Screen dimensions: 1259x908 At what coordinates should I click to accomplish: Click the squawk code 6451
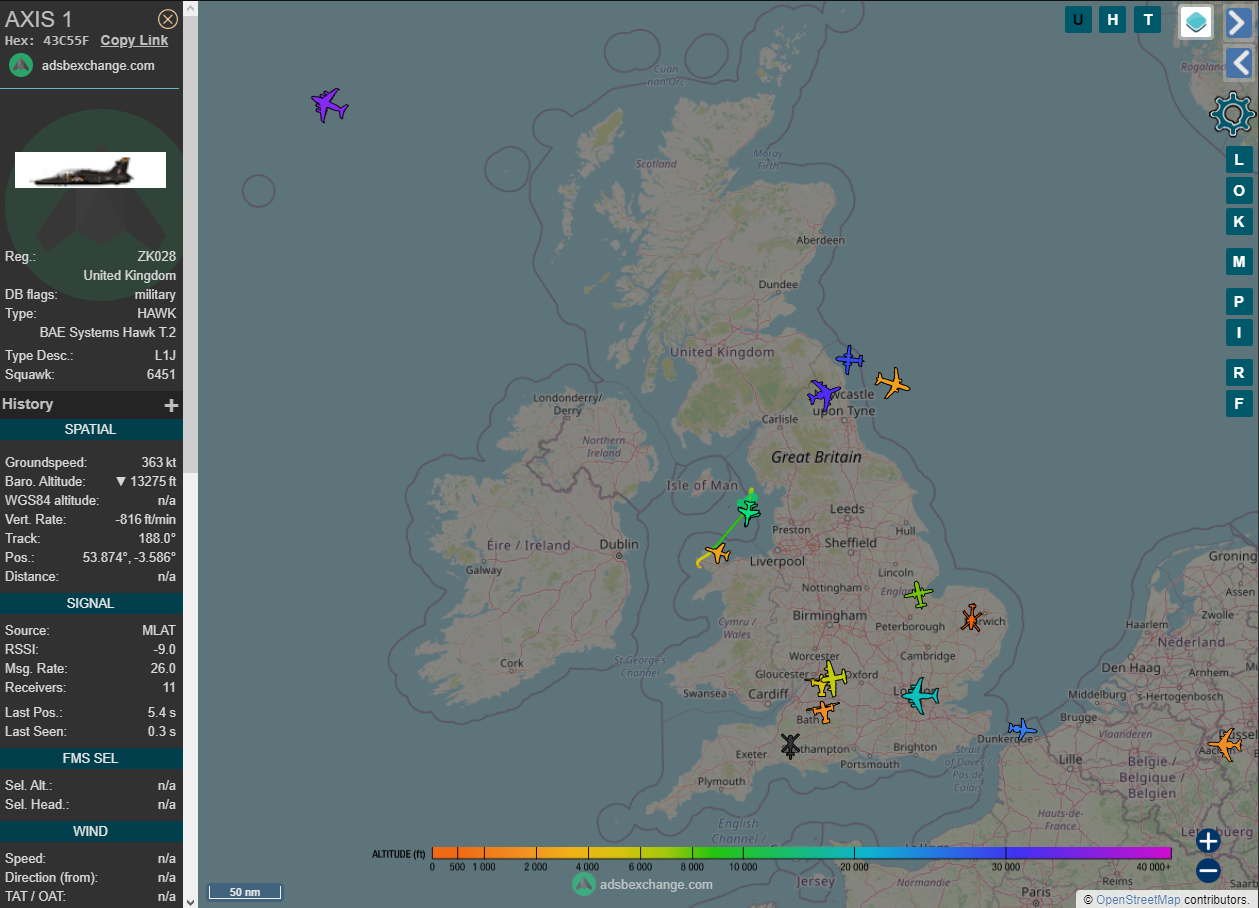coord(161,375)
